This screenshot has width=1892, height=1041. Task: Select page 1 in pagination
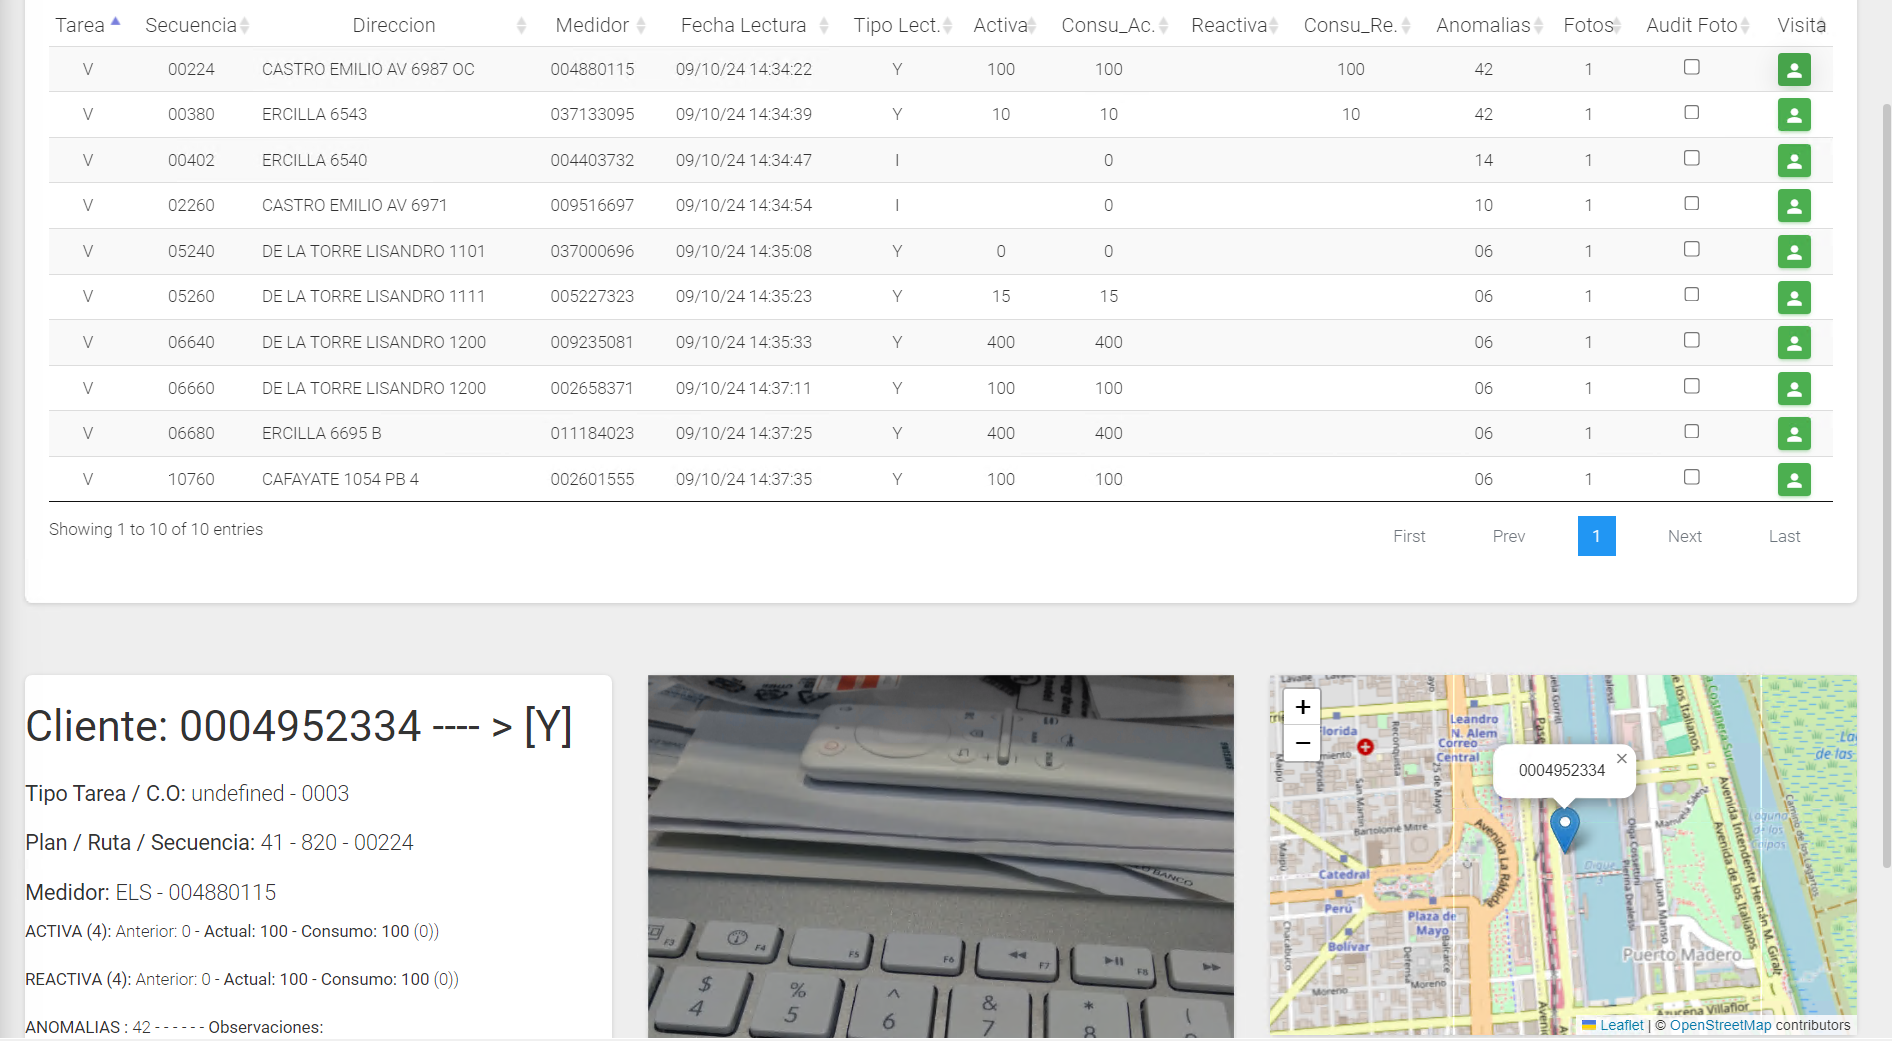pos(1596,536)
